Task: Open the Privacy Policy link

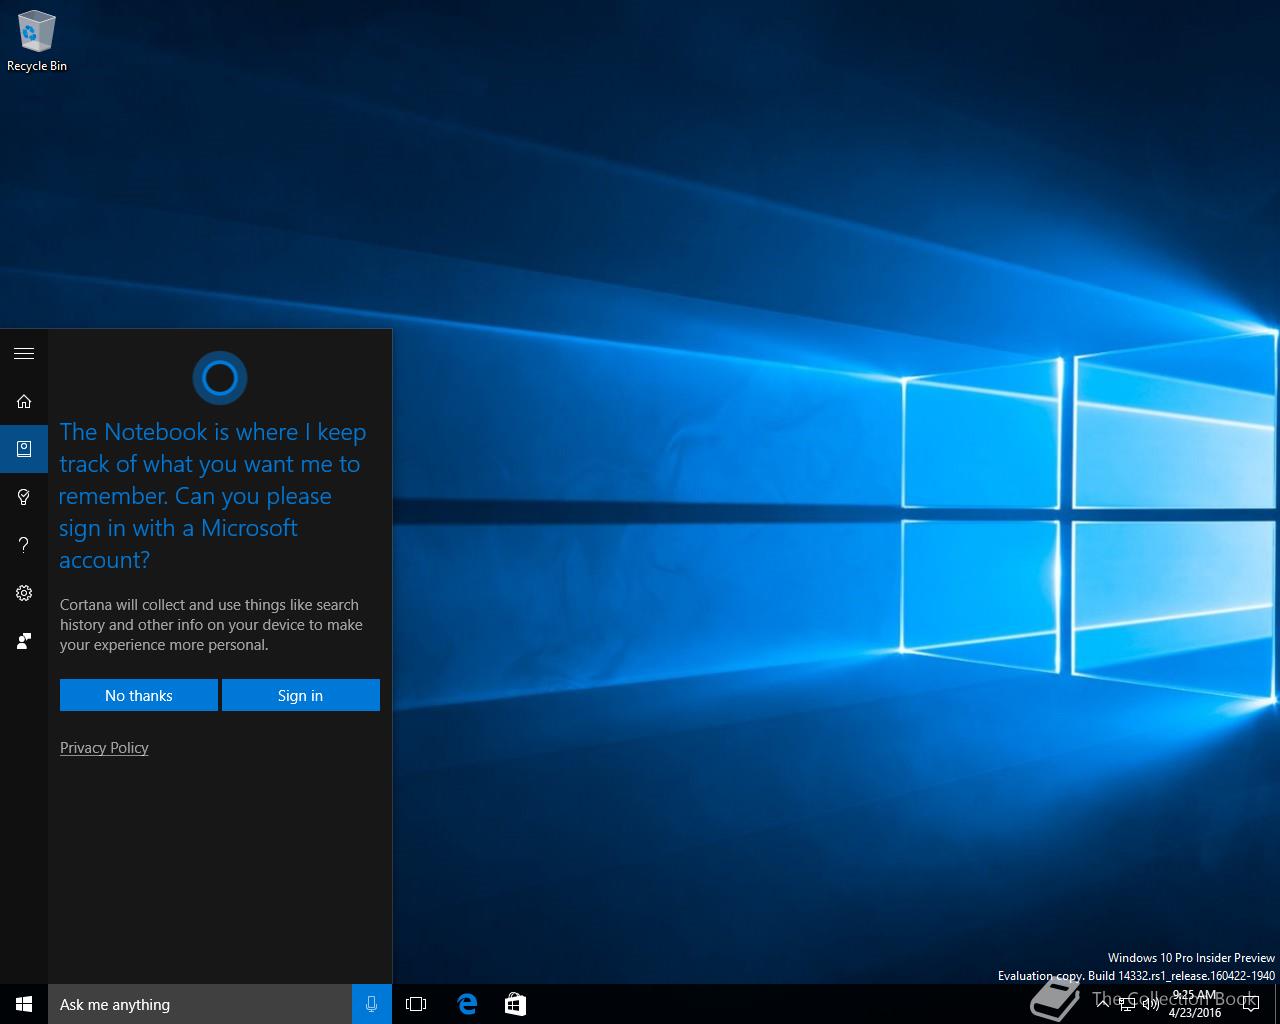Action: coord(104,747)
